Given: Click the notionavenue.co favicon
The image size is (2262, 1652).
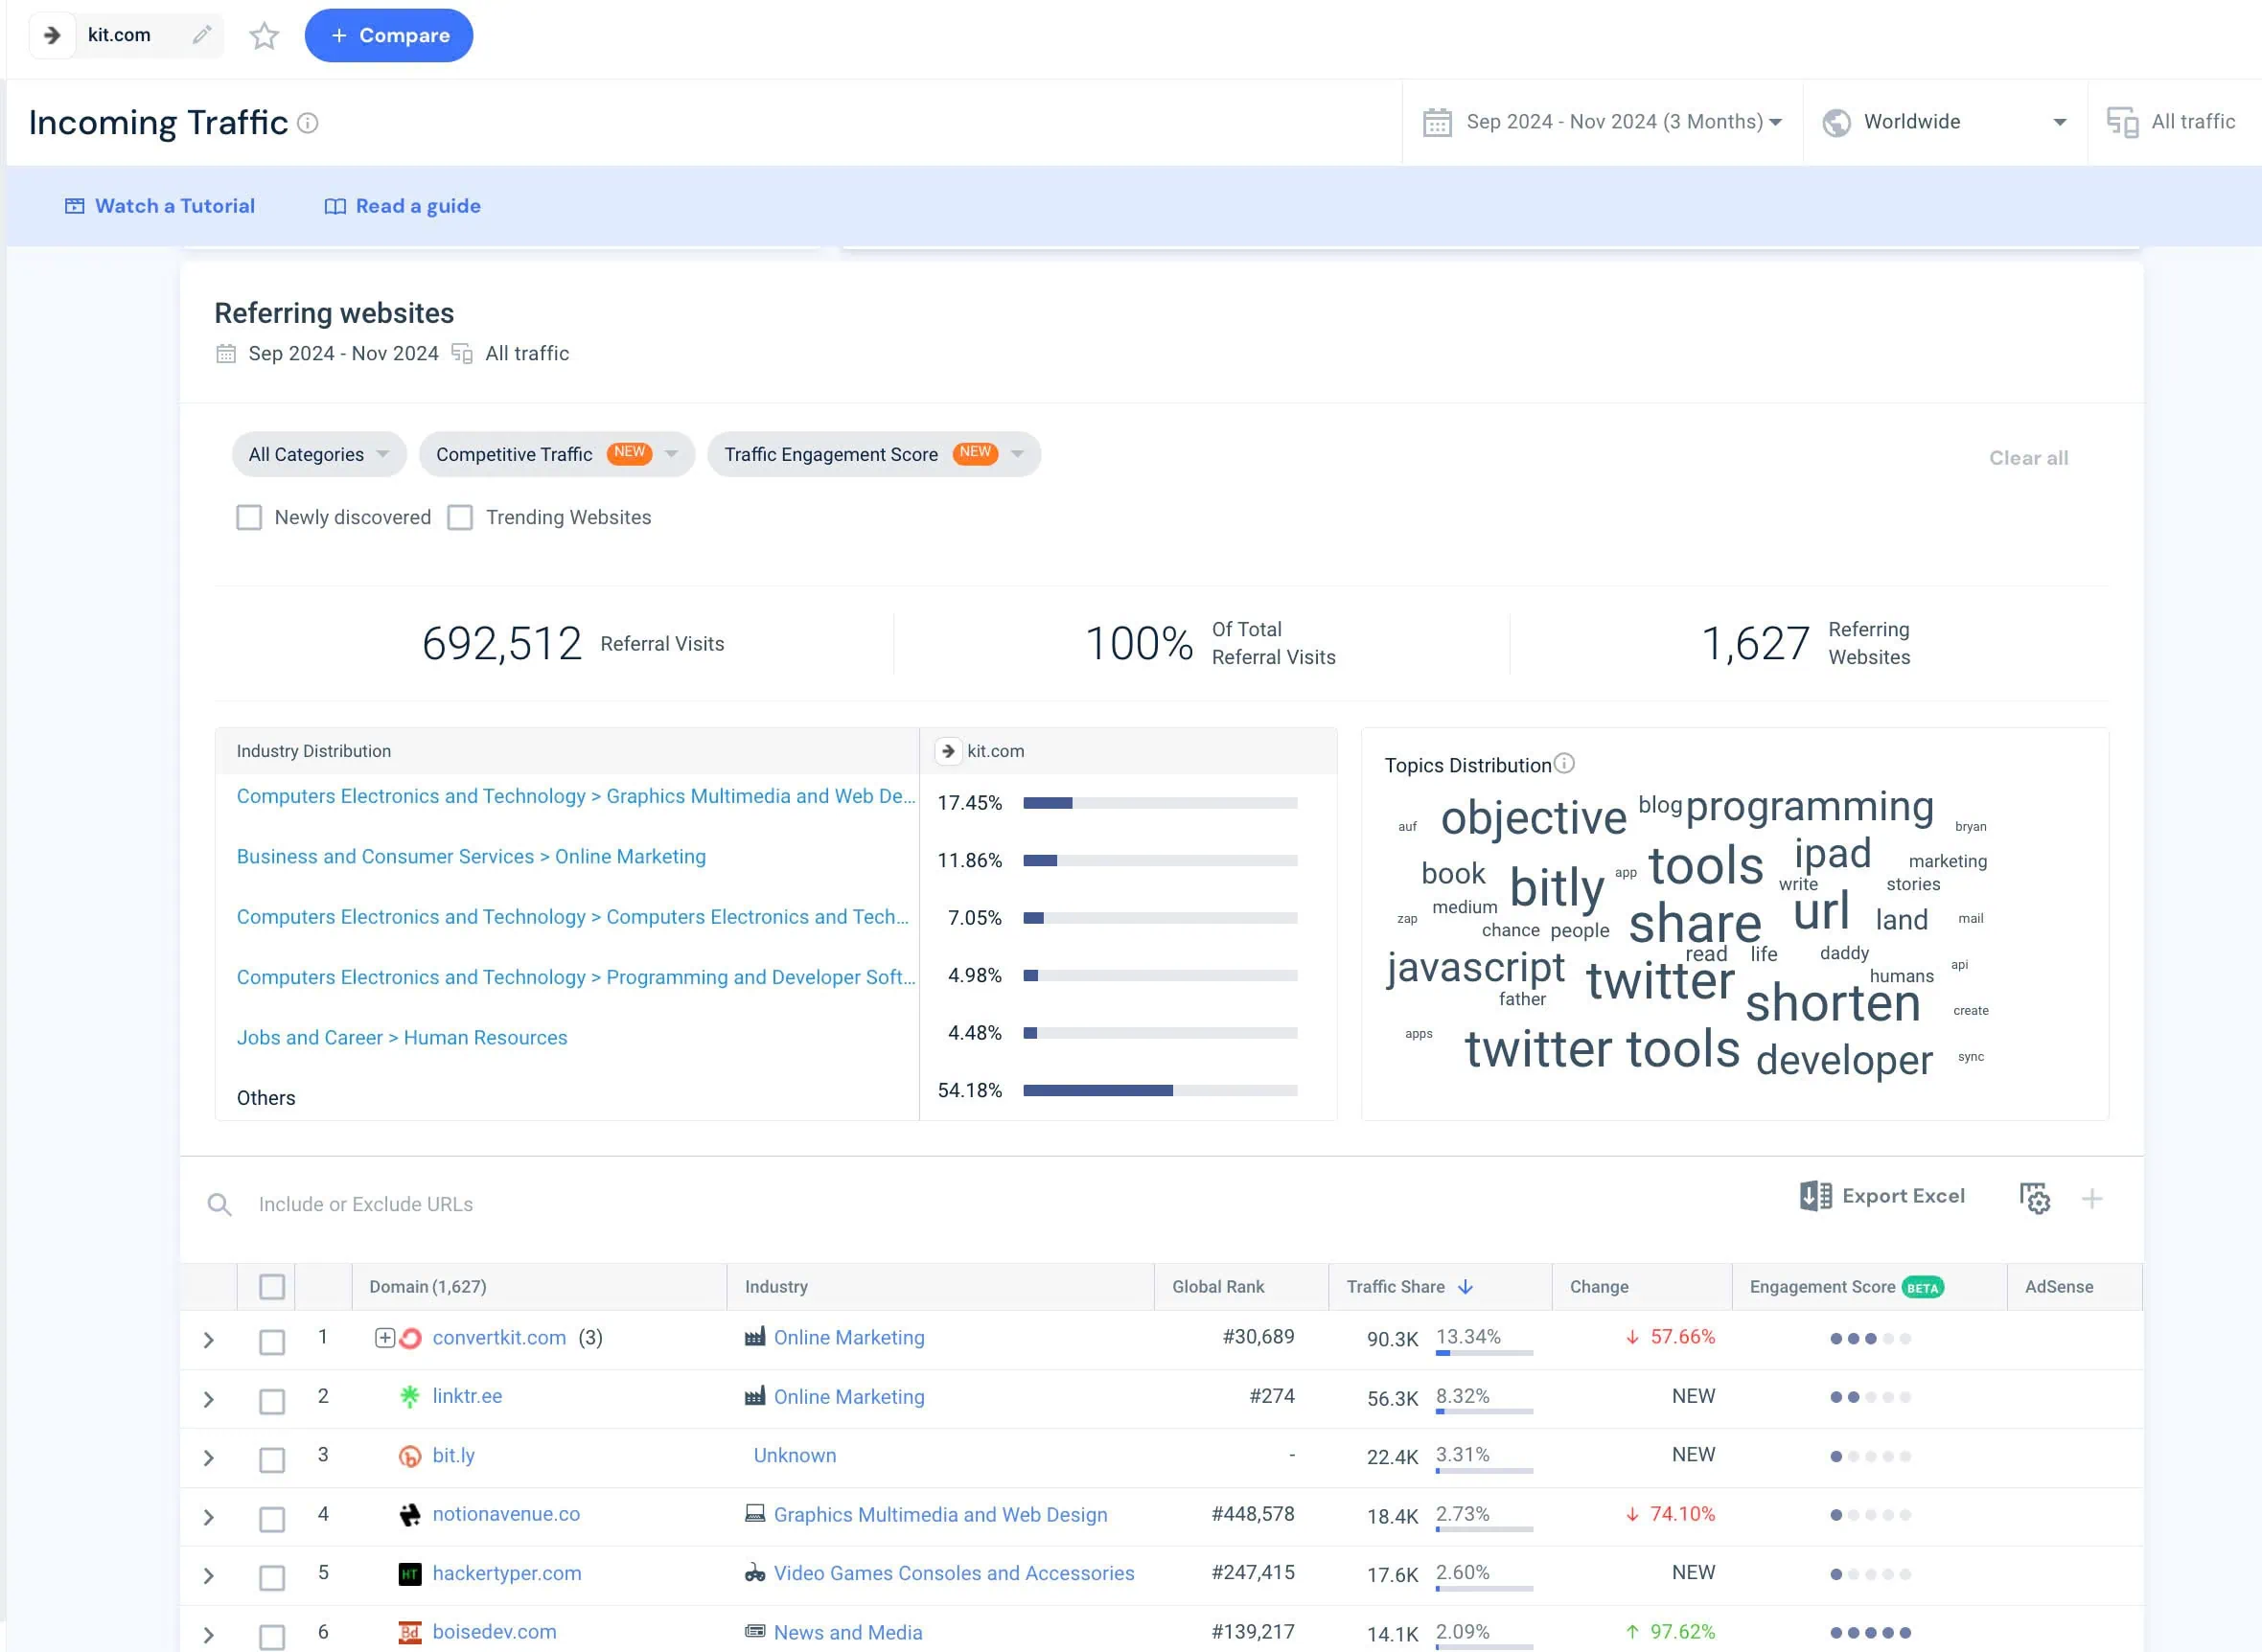Looking at the screenshot, I should [410, 1515].
